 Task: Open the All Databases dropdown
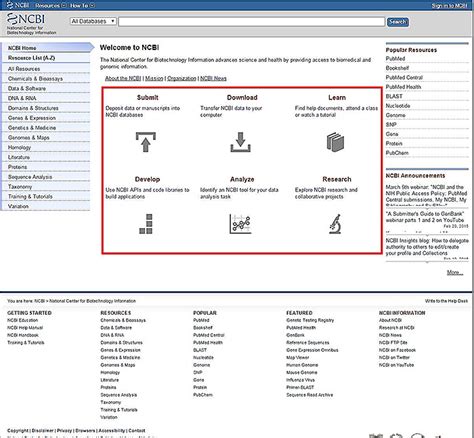(93, 21)
